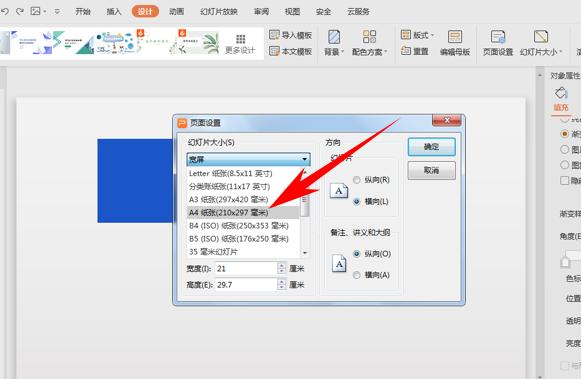
Task: Click the 宽度 width input field
Action: pyautogui.click(x=246, y=268)
